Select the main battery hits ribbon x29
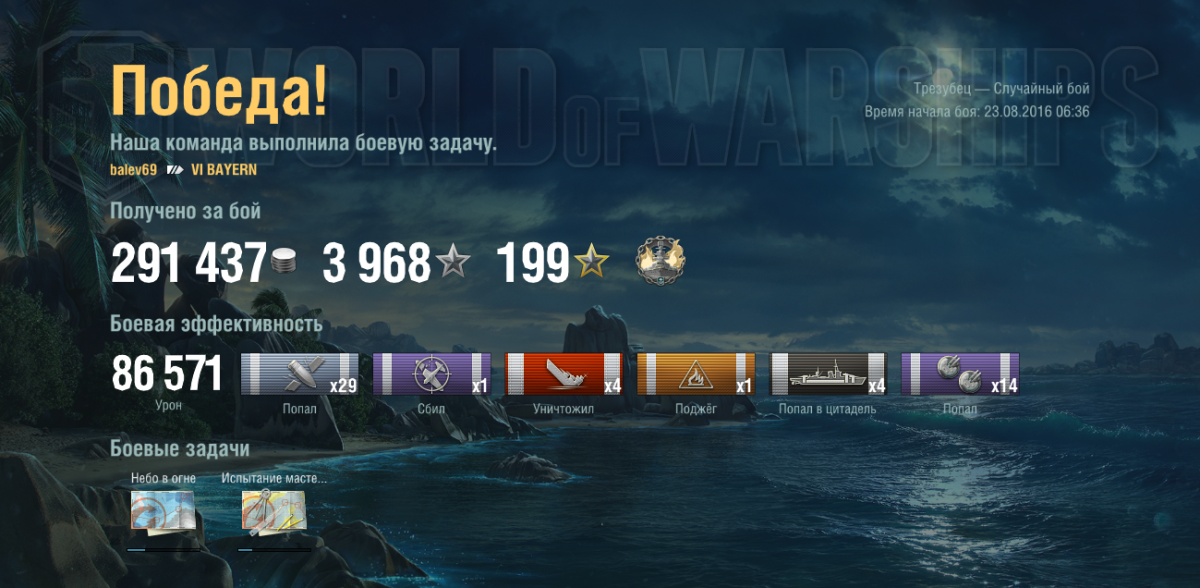The height and width of the screenshot is (588, 1200). point(300,374)
